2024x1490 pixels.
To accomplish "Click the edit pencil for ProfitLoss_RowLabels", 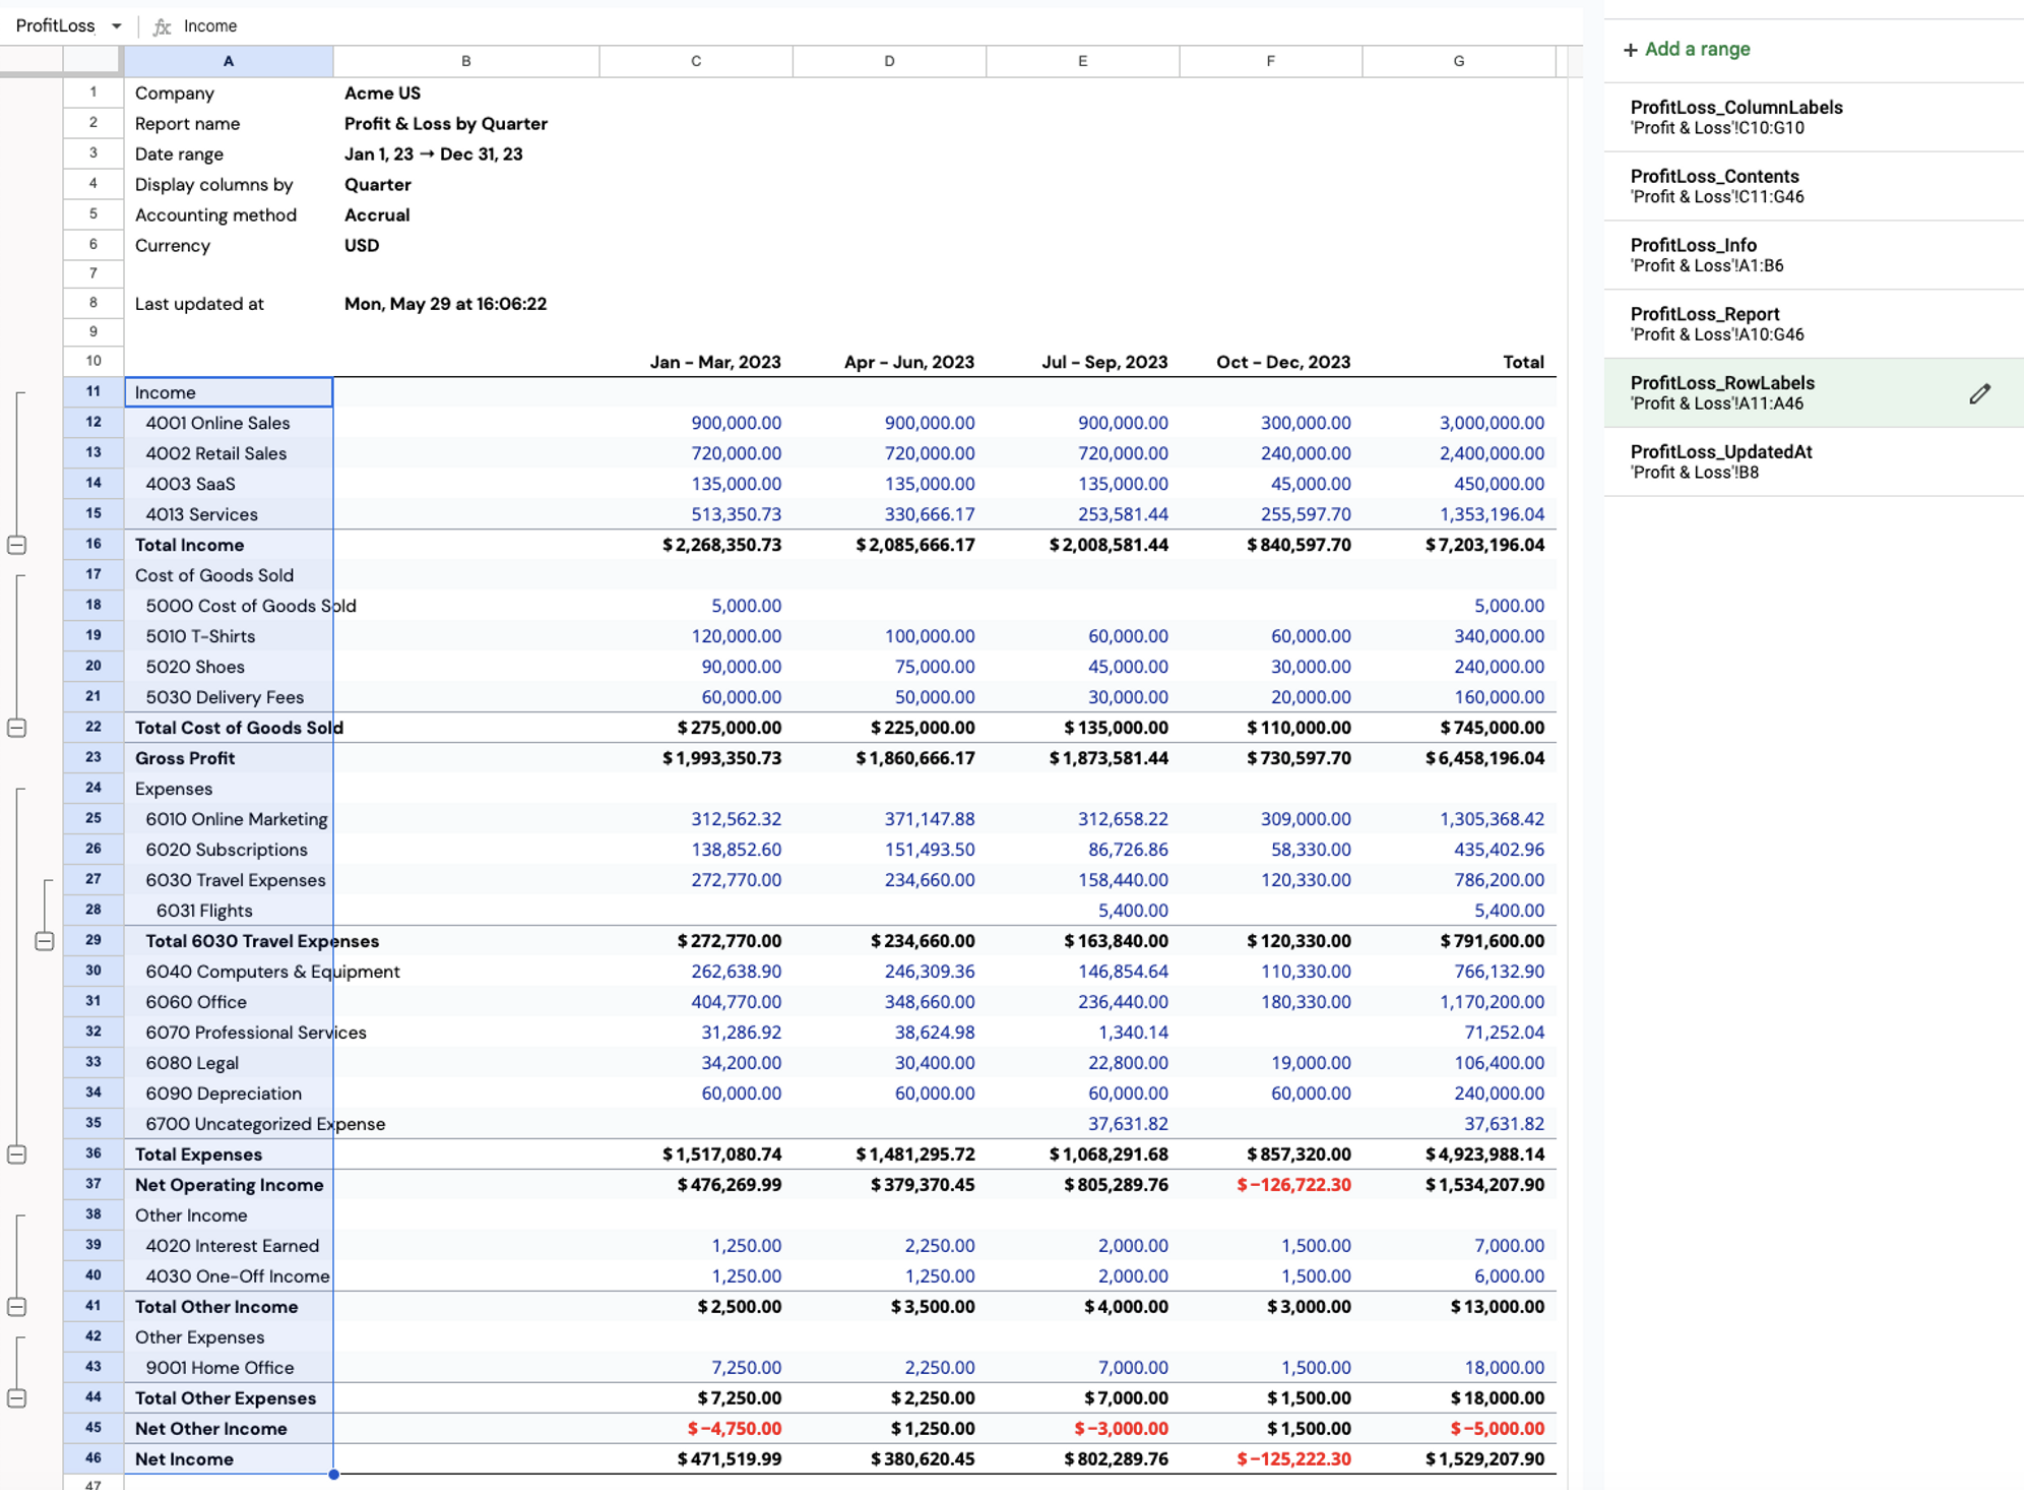I will click(x=1979, y=394).
